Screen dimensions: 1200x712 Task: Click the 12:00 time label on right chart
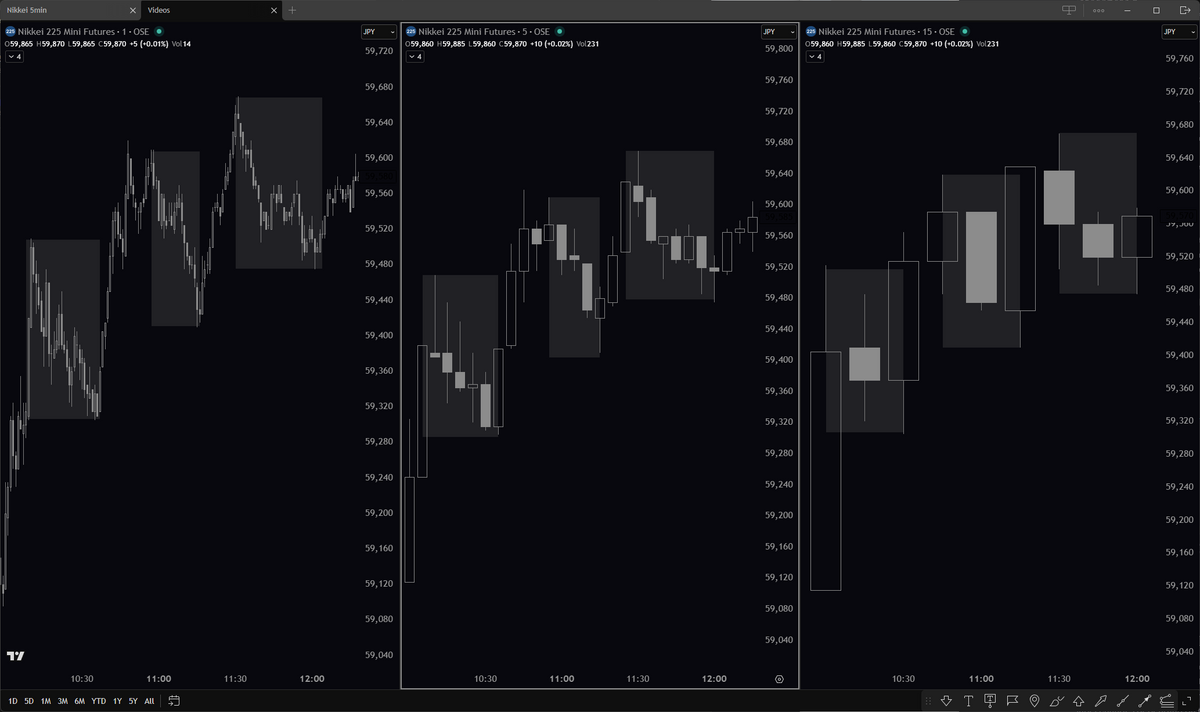tap(1137, 679)
